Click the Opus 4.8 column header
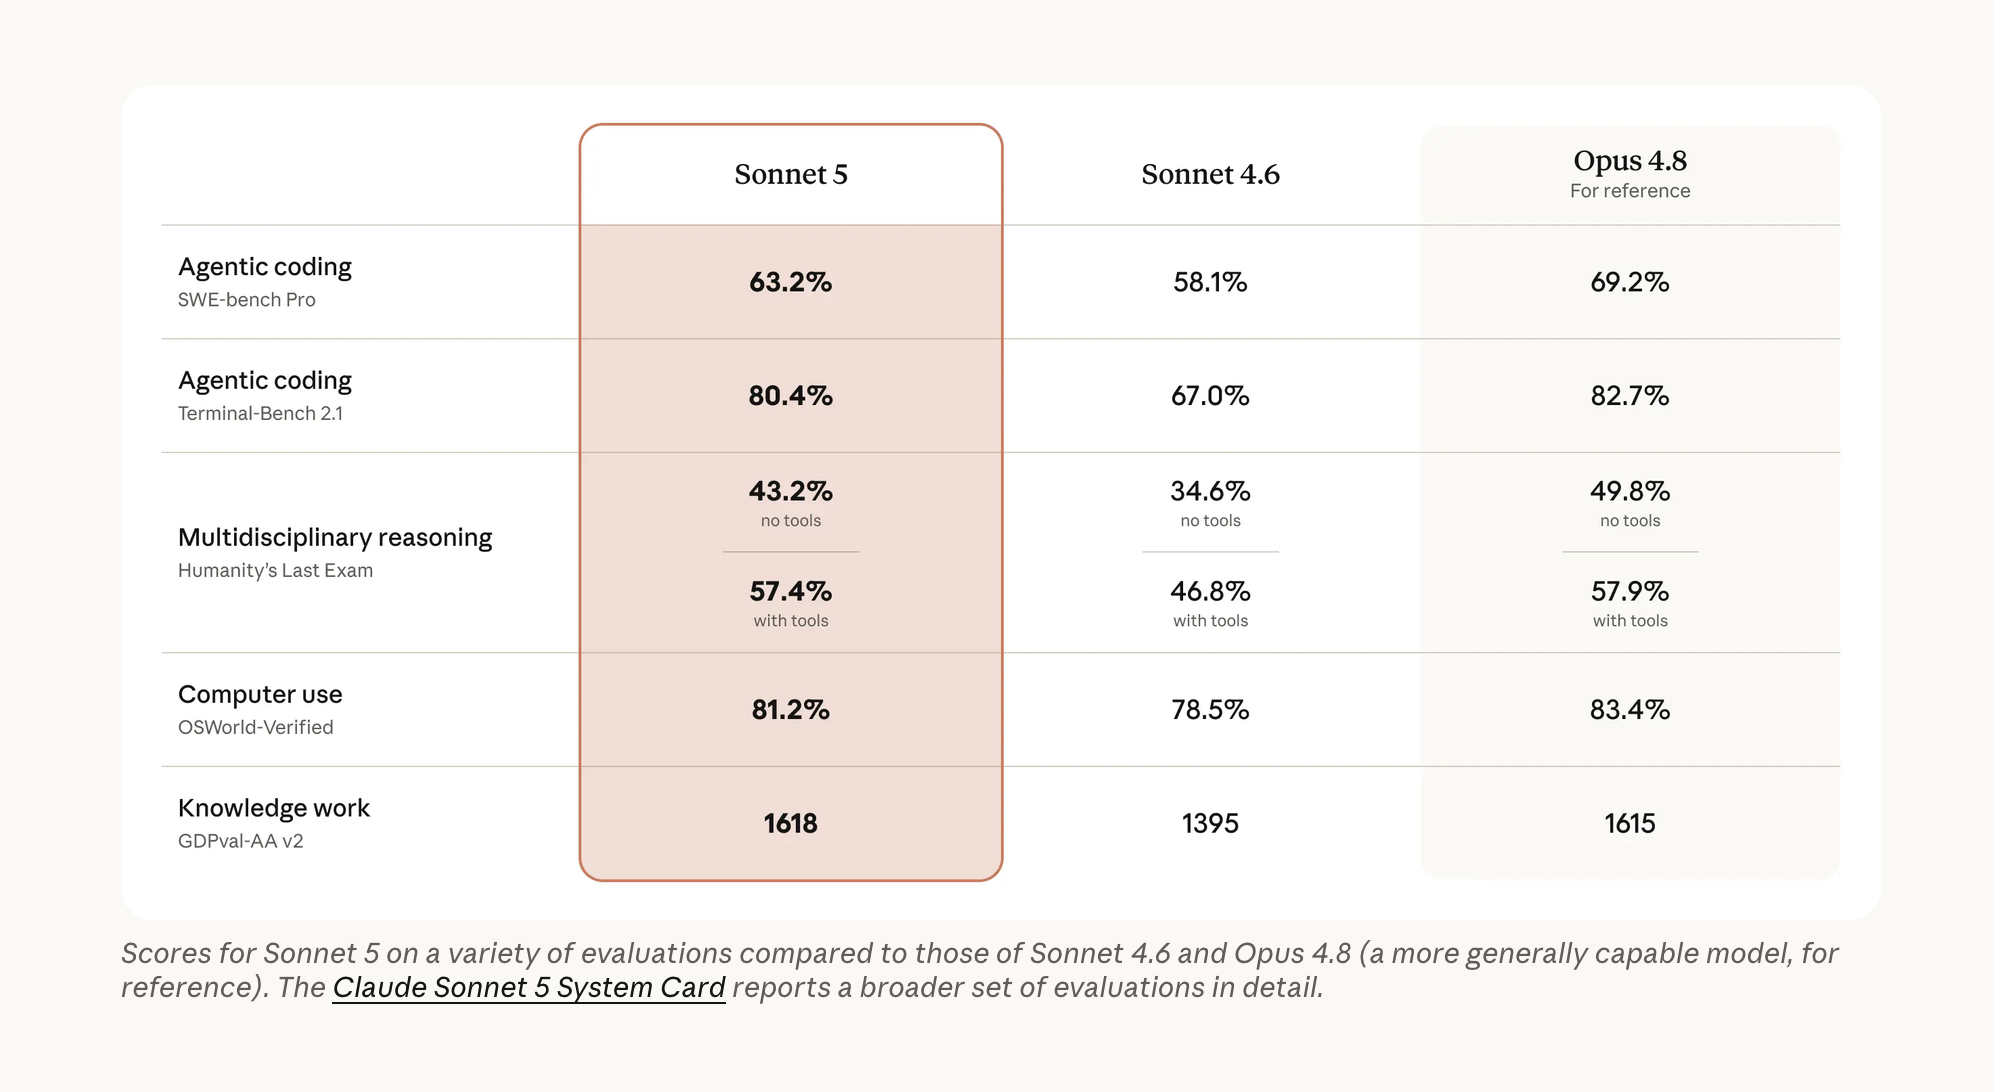The width and height of the screenshot is (1994, 1092). point(1630,160)
